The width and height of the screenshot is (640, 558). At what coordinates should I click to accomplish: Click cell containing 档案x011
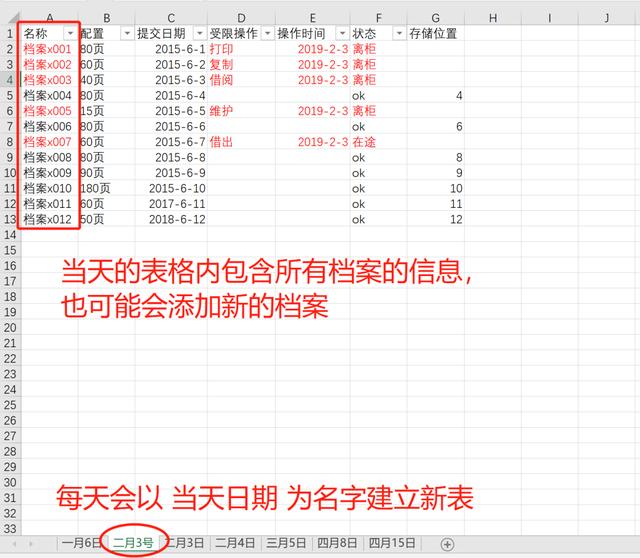click(49, 204)
